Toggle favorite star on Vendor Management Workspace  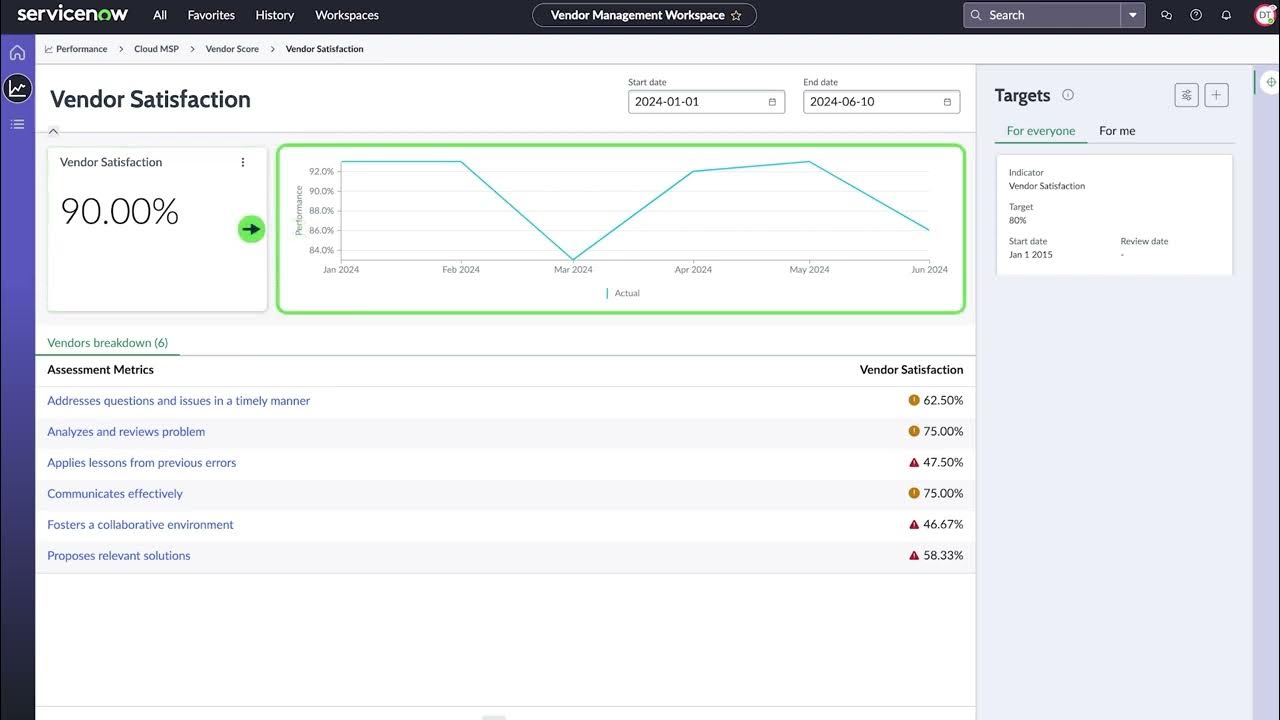[x=738, y=15]
